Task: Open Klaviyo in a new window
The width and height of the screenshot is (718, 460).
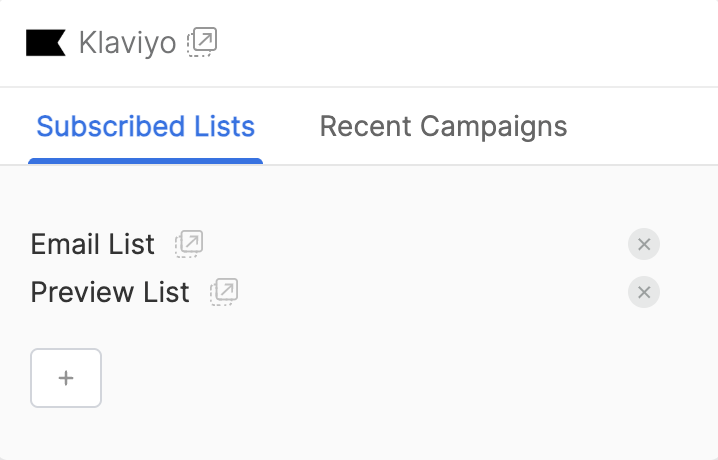Action: coord(202,43)
